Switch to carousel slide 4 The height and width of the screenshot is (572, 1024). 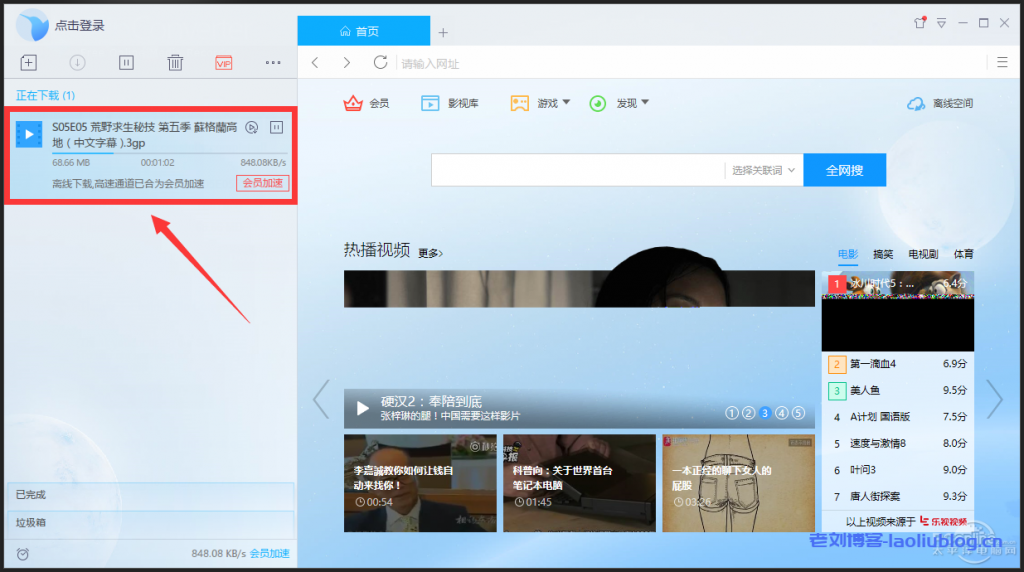(x=781, y=413)
